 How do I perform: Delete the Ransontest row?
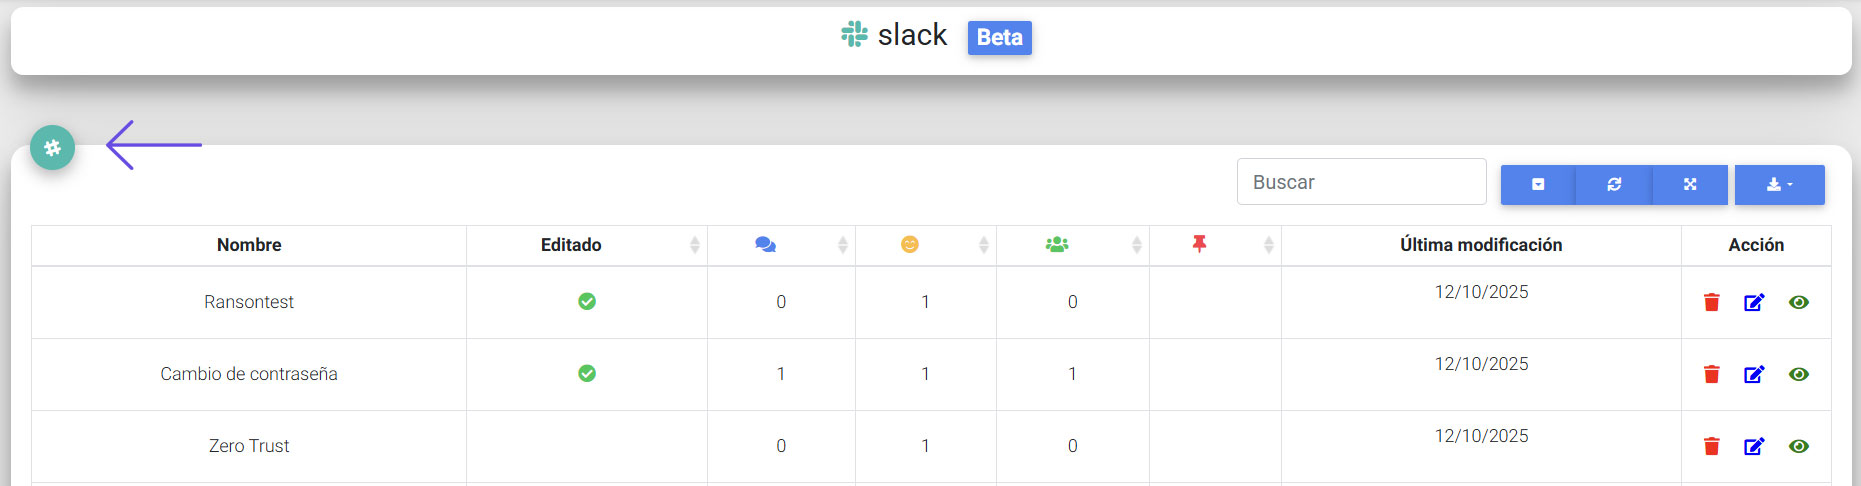click(1711, 302)
